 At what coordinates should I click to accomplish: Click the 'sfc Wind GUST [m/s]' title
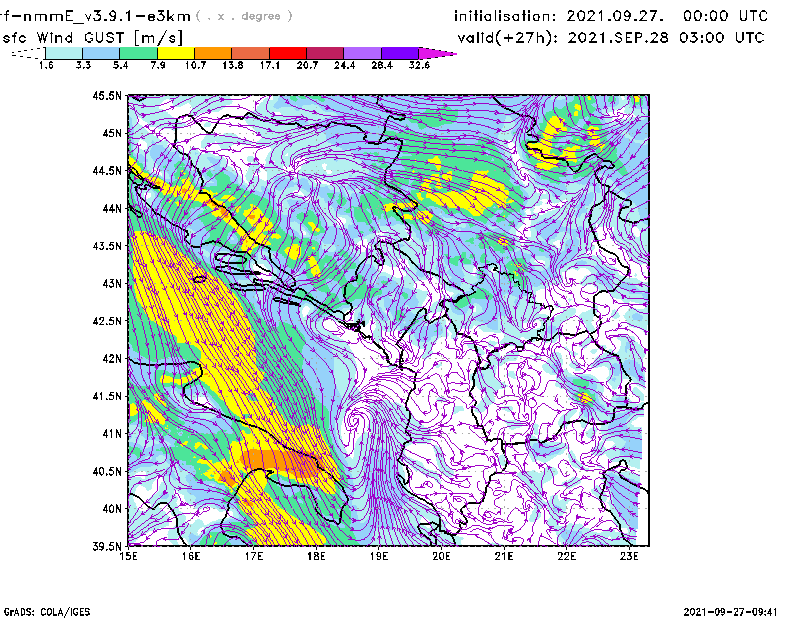click(93, 38)
